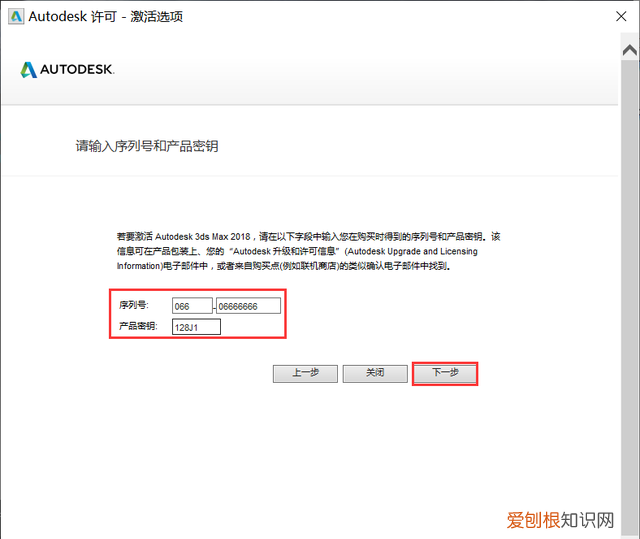
Task: Click the heading 请输入序列号和产品密钥
Action: pyautogui.click(x=147, y=146)
